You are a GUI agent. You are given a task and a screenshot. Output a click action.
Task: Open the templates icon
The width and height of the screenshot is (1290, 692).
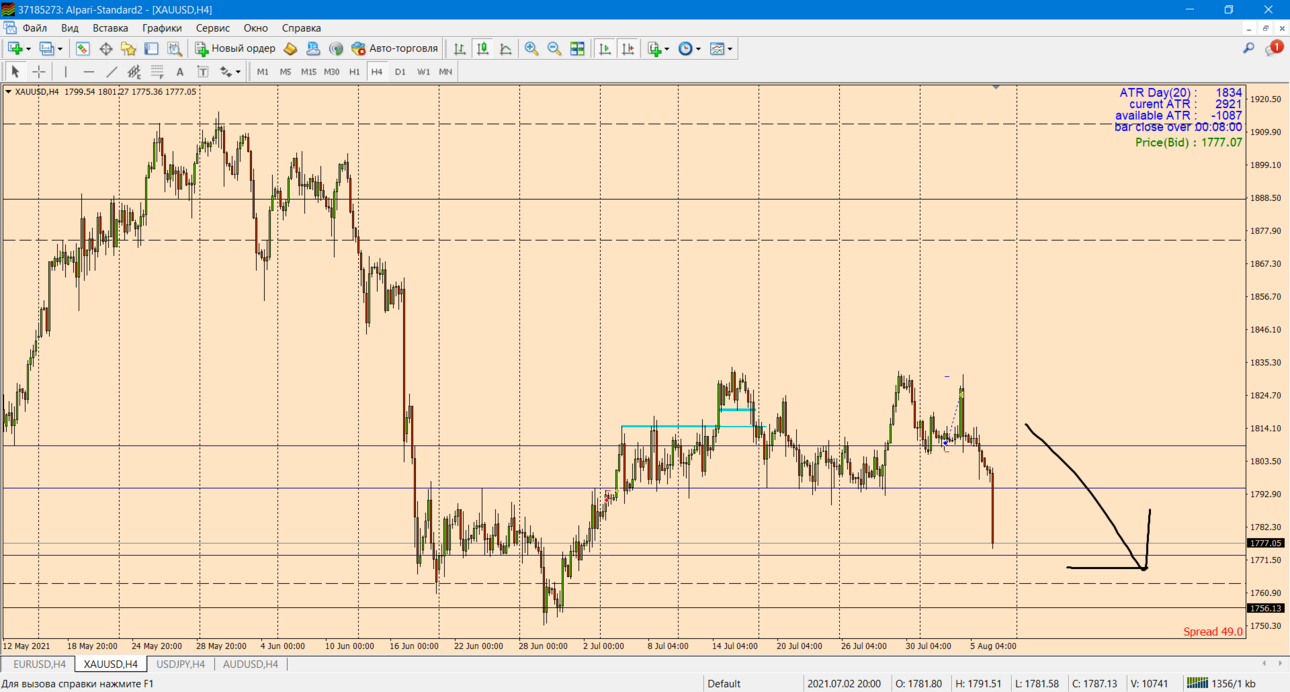(717, 48)
